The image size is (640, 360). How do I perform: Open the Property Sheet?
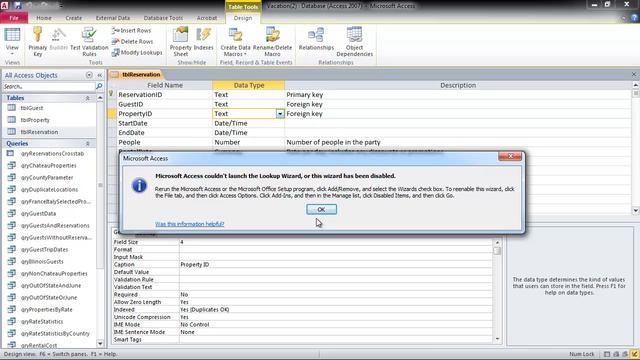(180, 42)
